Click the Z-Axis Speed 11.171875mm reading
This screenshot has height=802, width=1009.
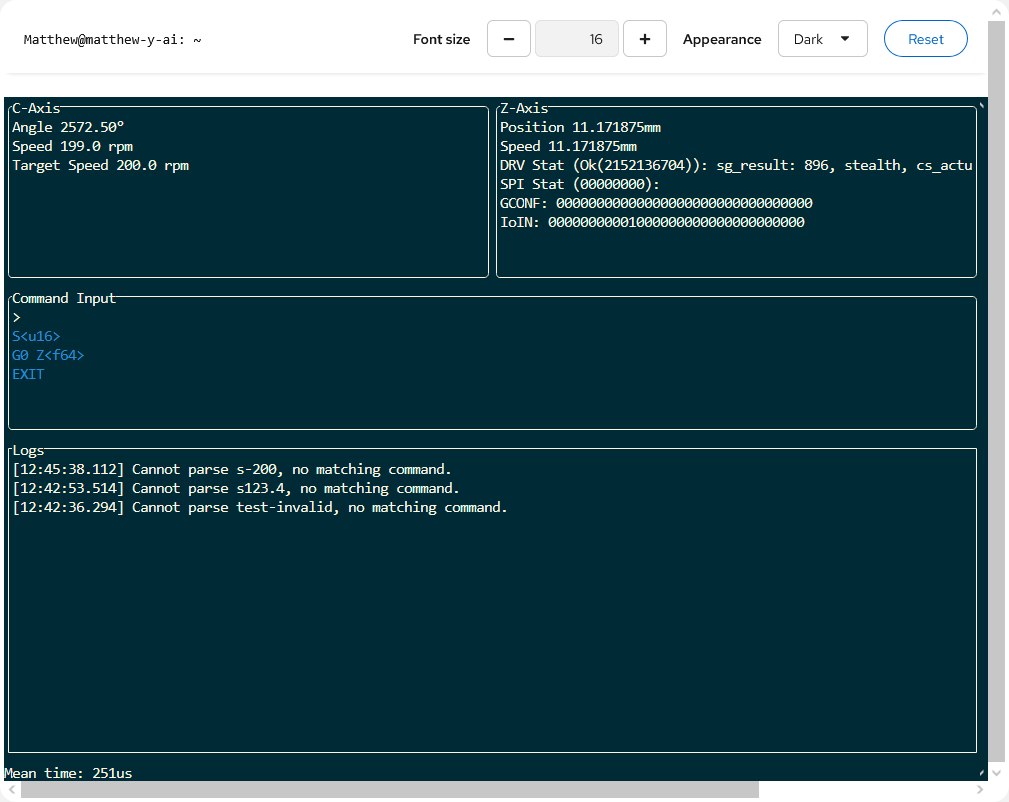click(x=568, y=147)
